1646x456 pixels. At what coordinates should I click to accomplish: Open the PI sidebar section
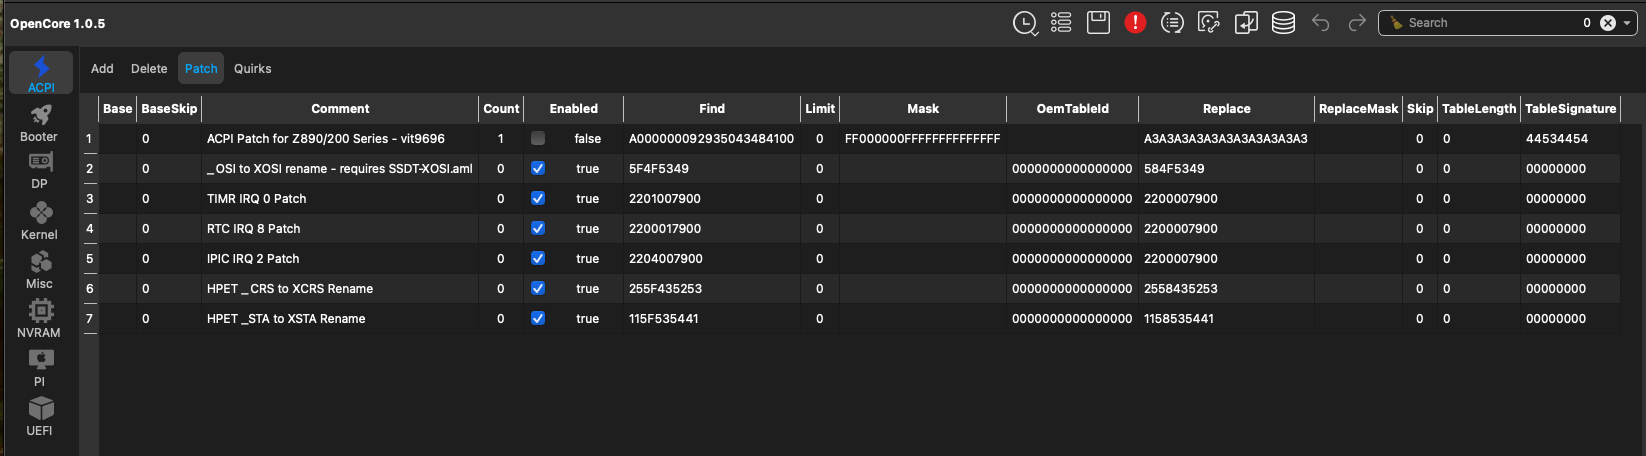pos(39,368)
